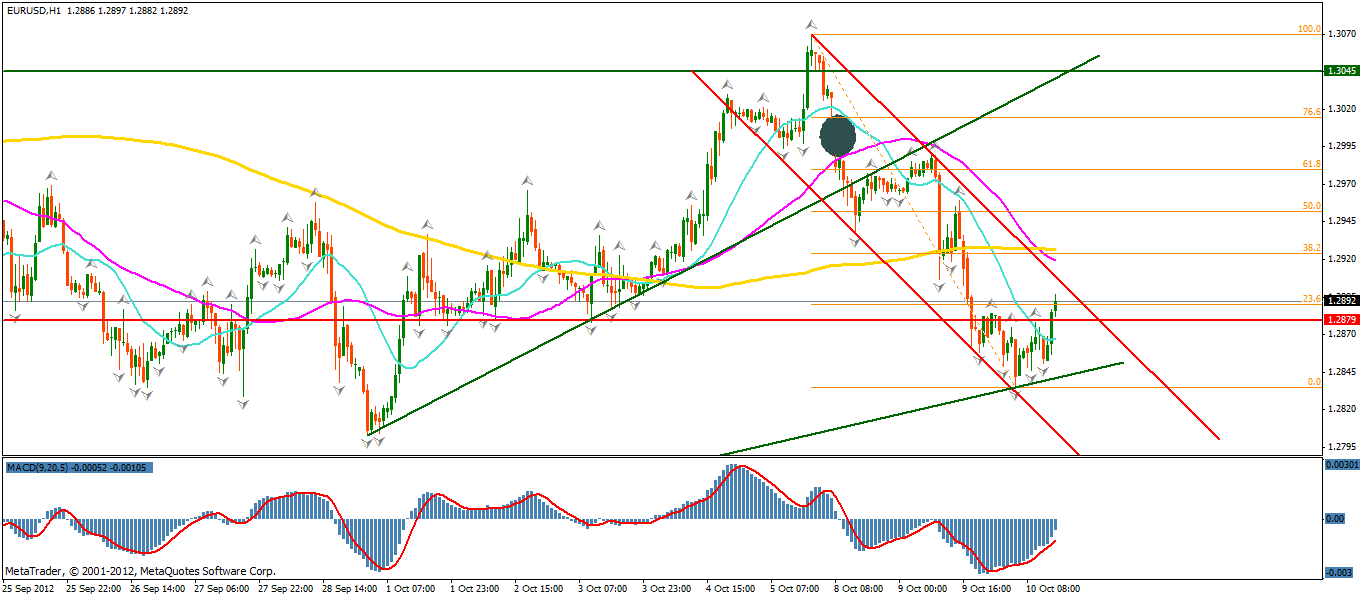Screen dimensions: 1360x596
Task: Click the Fibonacci 100.0 level label
Action: pos(1309,30)
